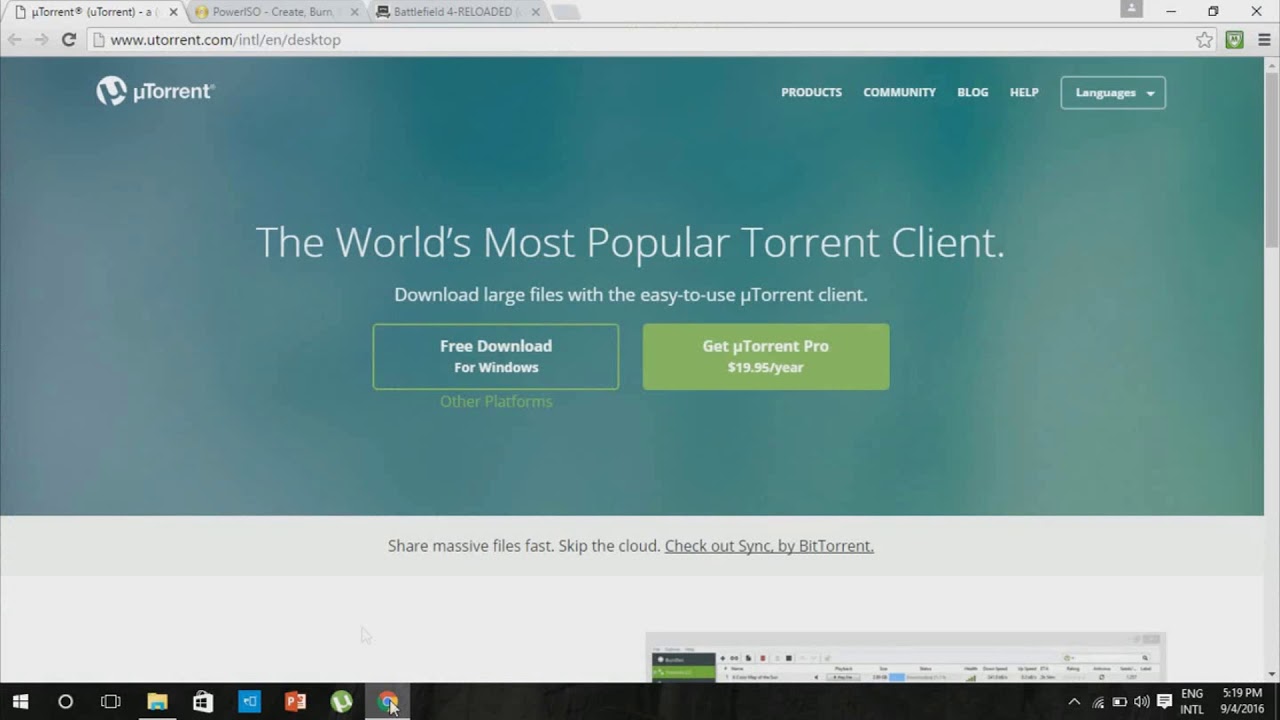The width and height of the screenshot is (1280, 720).
Task: Open Other Platforms link
Action: 496,401
